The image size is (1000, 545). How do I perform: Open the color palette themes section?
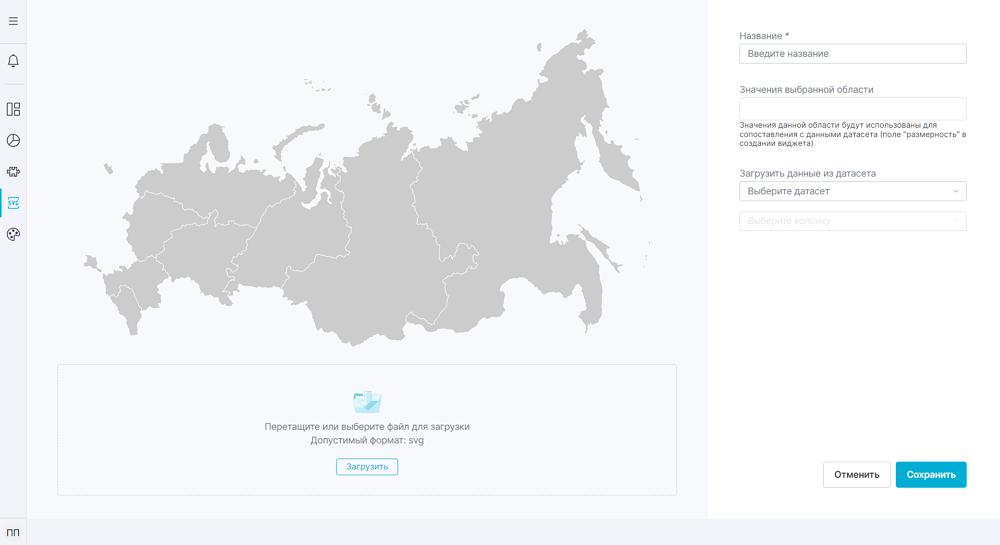click(x=13, y=234)
